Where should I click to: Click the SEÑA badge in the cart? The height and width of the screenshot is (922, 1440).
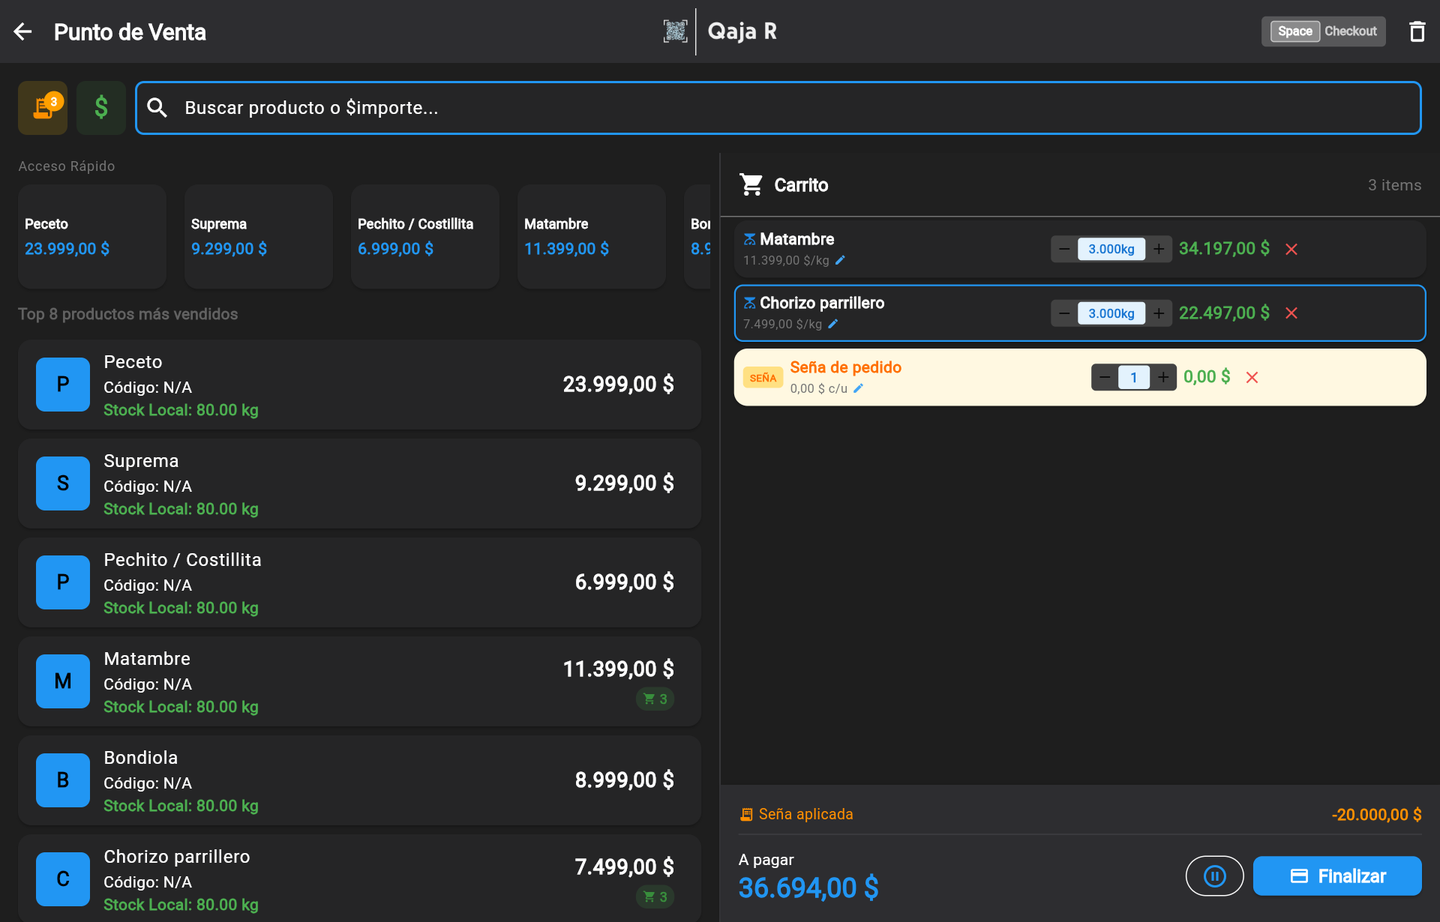(x=763, y=378)
